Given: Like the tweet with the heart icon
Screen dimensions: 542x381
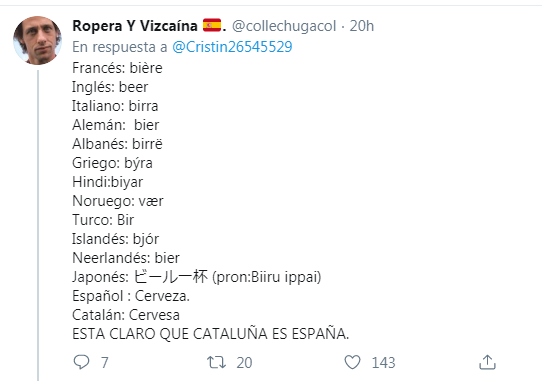Looking at the screenshot, I should pyautogui.click(x=353, y=362).
